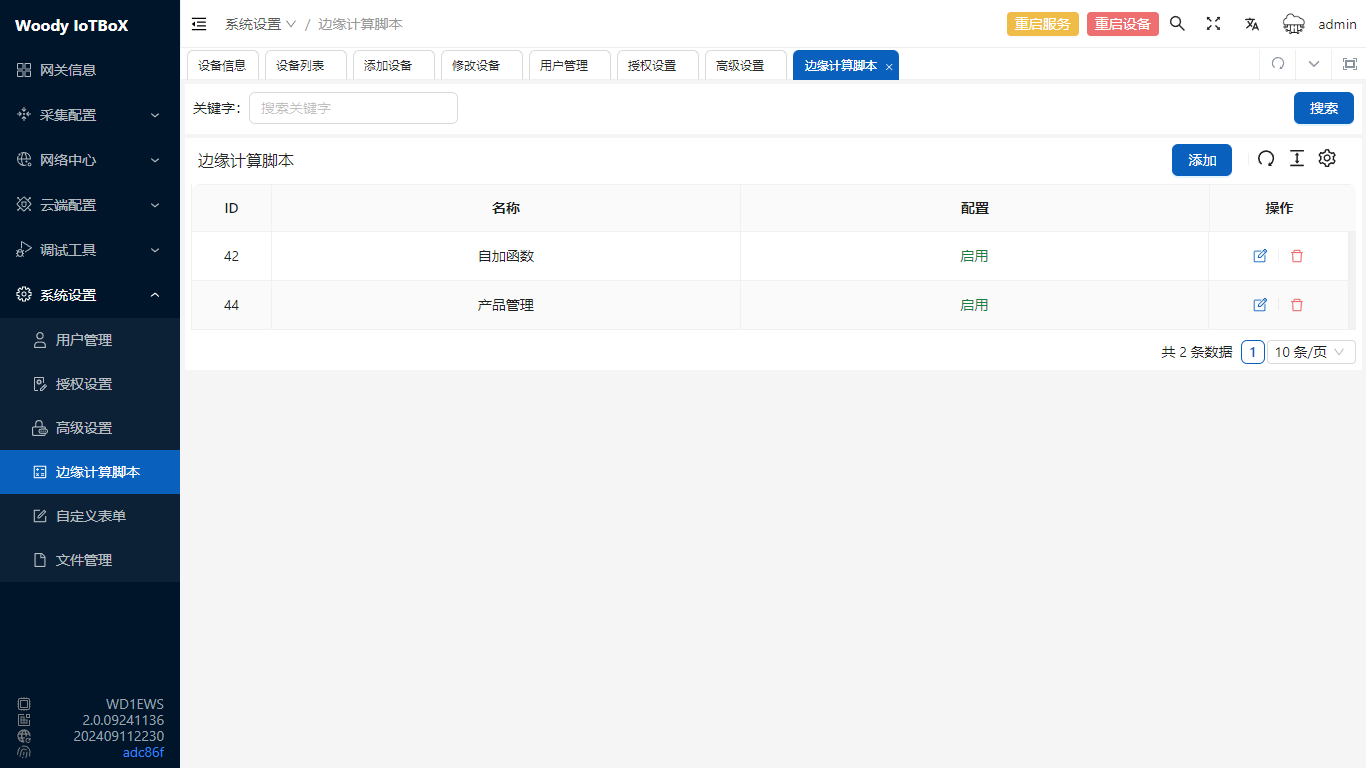Click the delete icon for 产品管理 row
This screenshot has width=1366, height=768.
(1297, 305)
